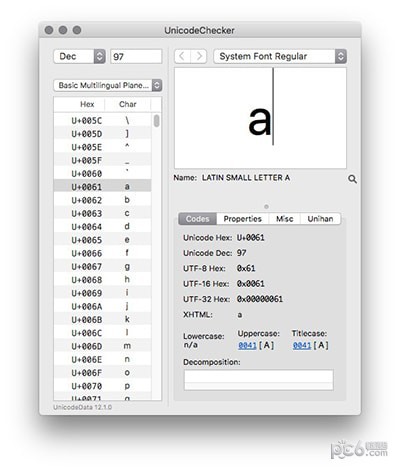Open the Unihan tab
This screenshot has height=471, width=400.
pyautogui.click(x=320, y=219)
